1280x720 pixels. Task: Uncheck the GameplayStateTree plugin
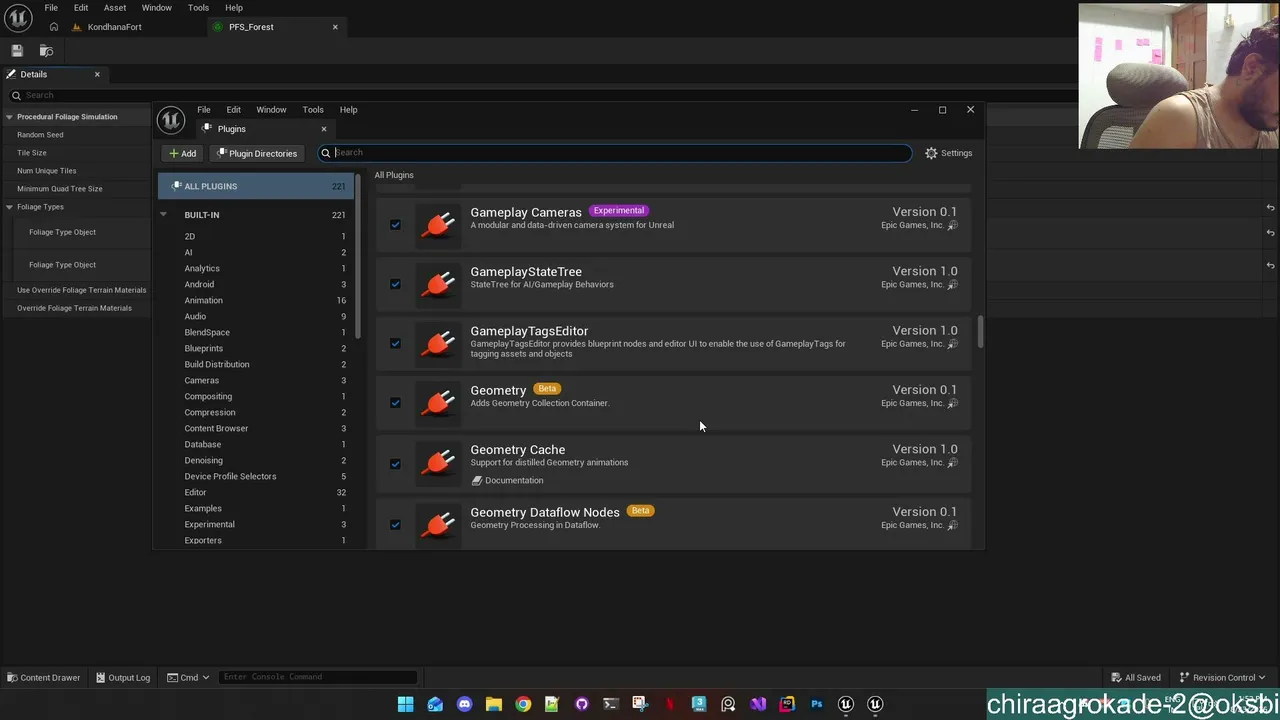click(395, 284)
